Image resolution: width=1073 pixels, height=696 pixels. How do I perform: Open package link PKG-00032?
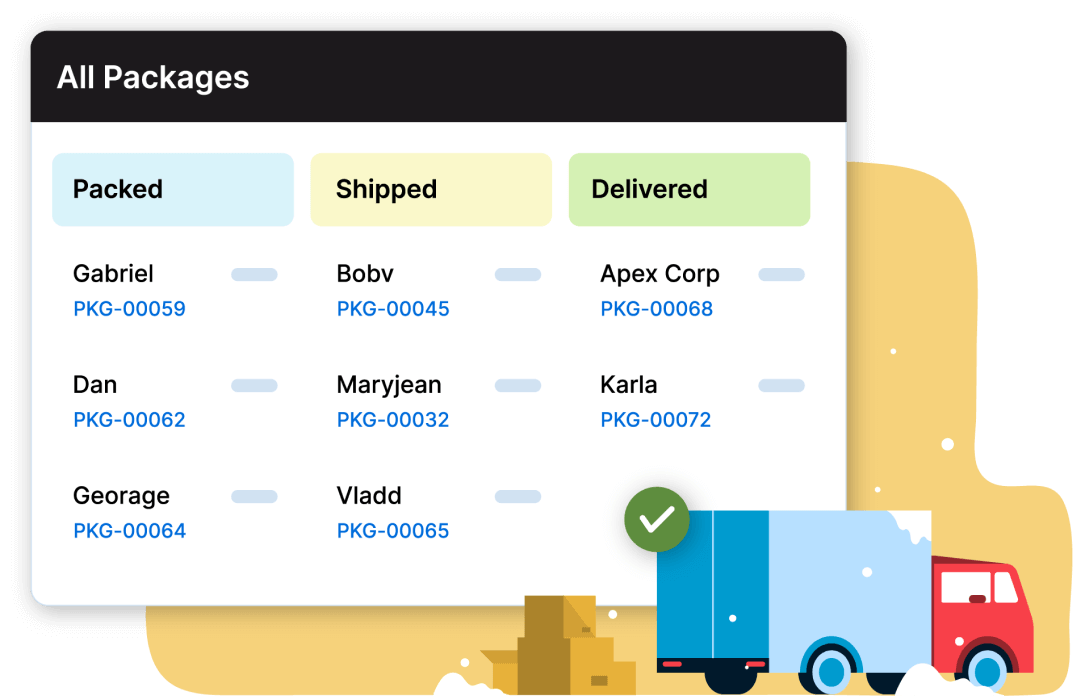[393, 420]
